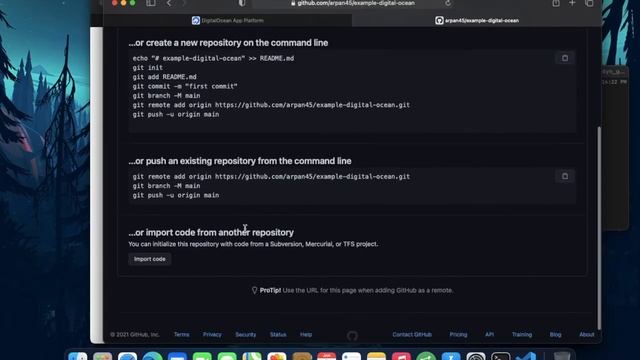Open Photos from the Dock
The width and height of the screenshot is (640, 360).
tap(277, 356)
